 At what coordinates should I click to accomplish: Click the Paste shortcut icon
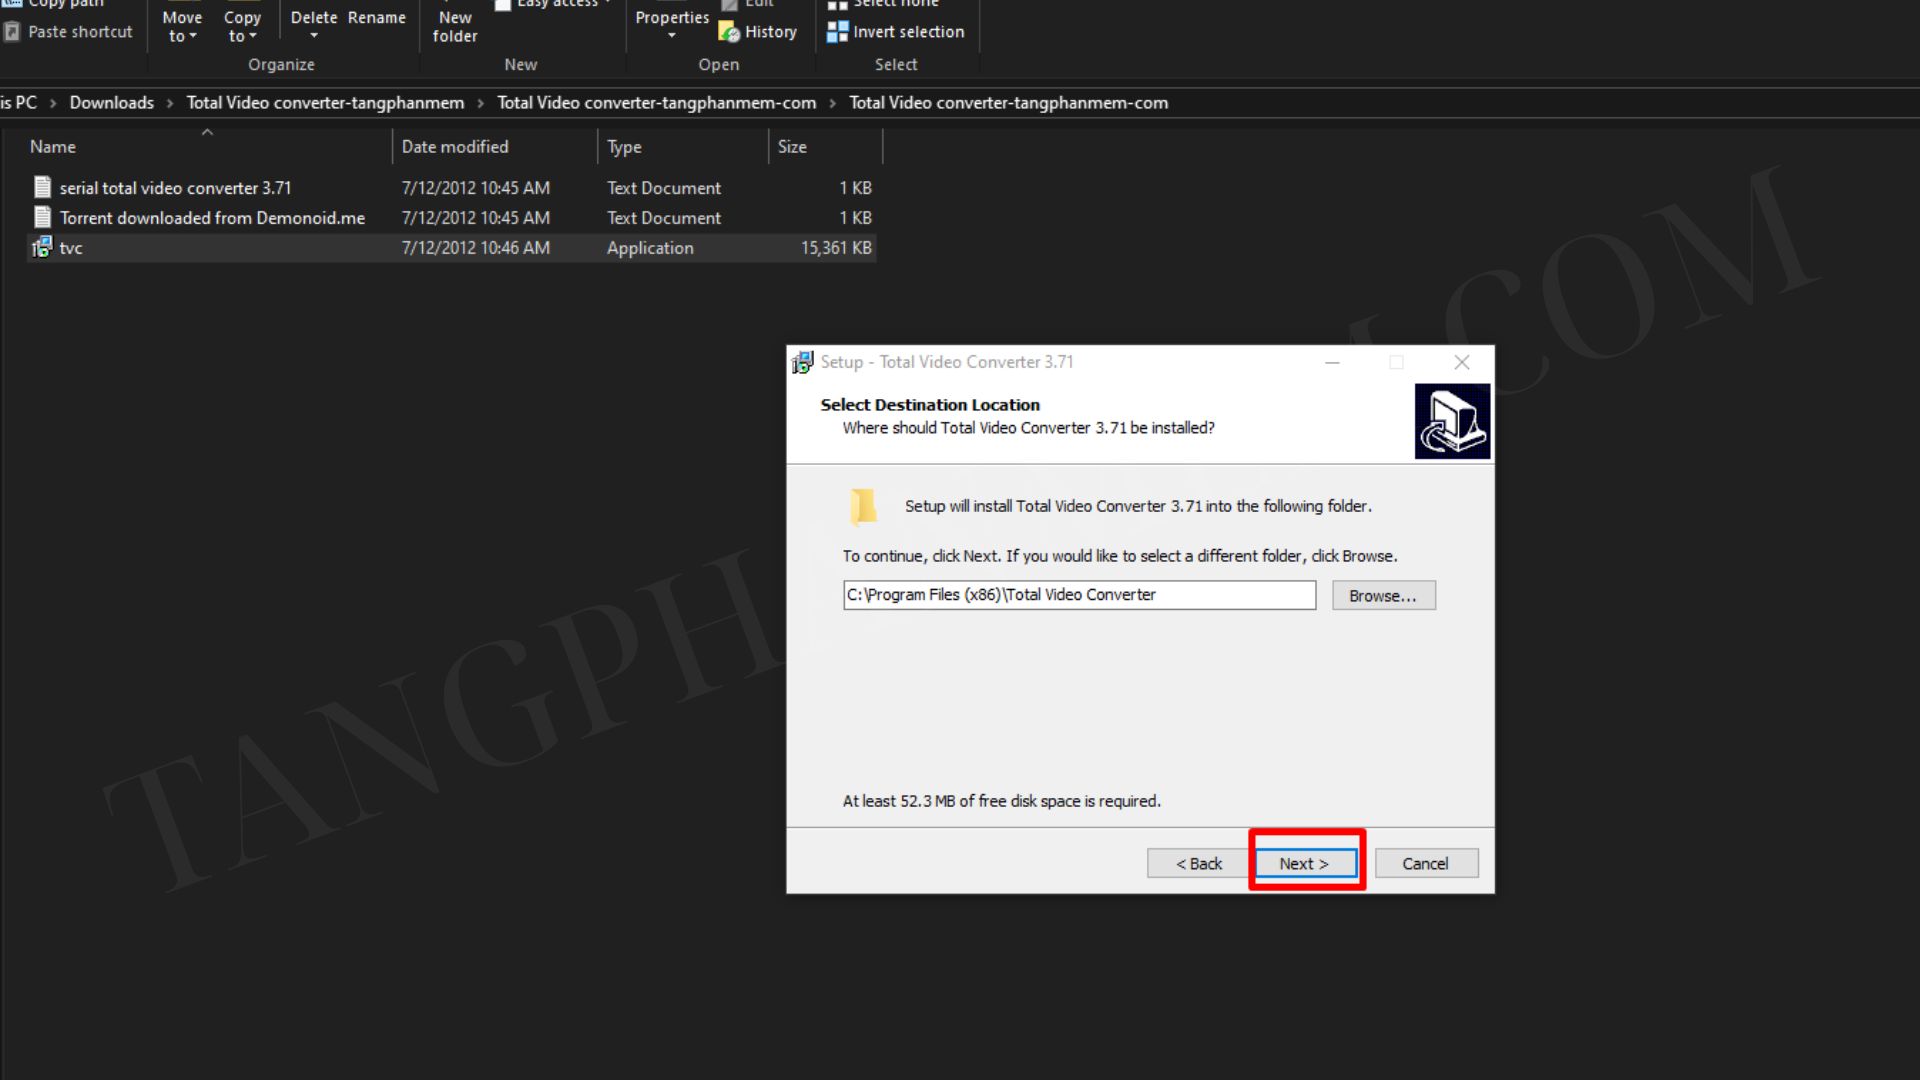point(12,32)
